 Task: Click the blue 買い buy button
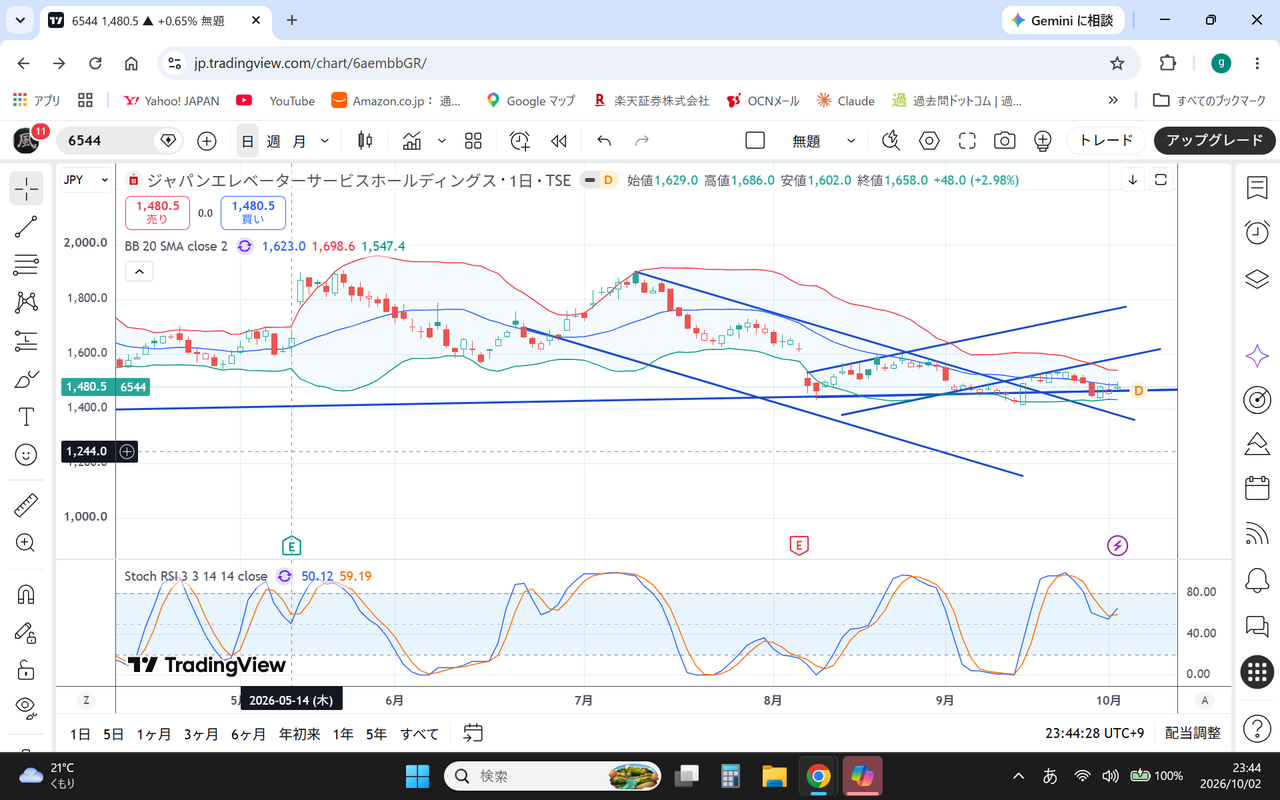coord(254,212)
